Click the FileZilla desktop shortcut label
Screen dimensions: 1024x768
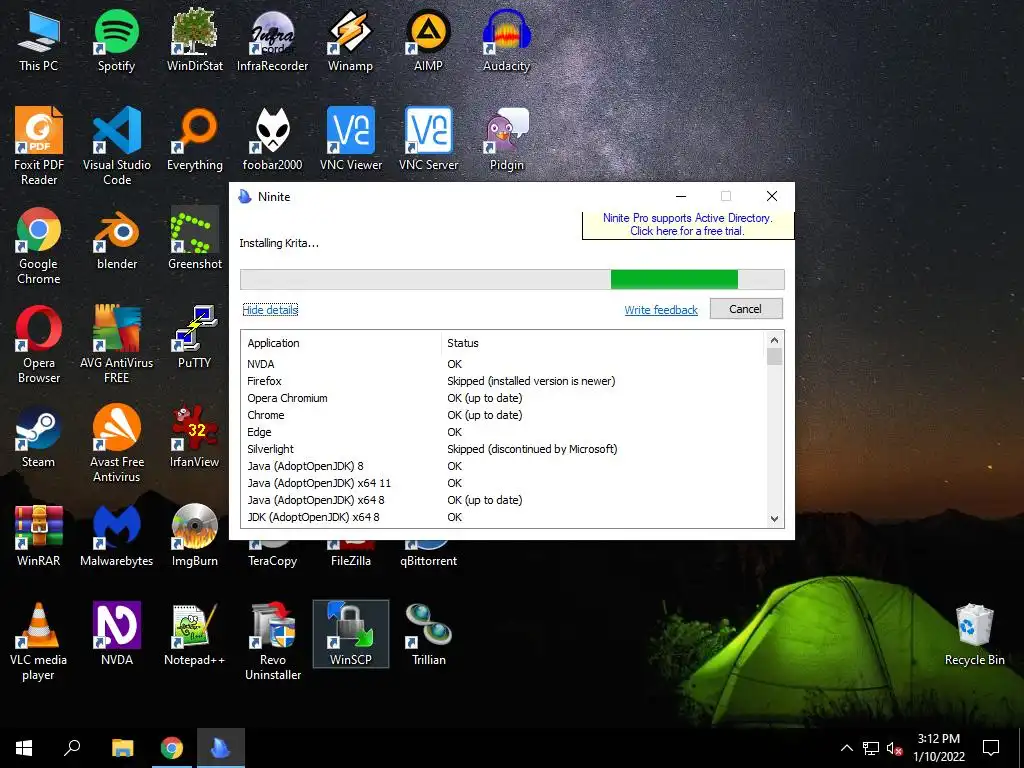click(x=351, y=561)
